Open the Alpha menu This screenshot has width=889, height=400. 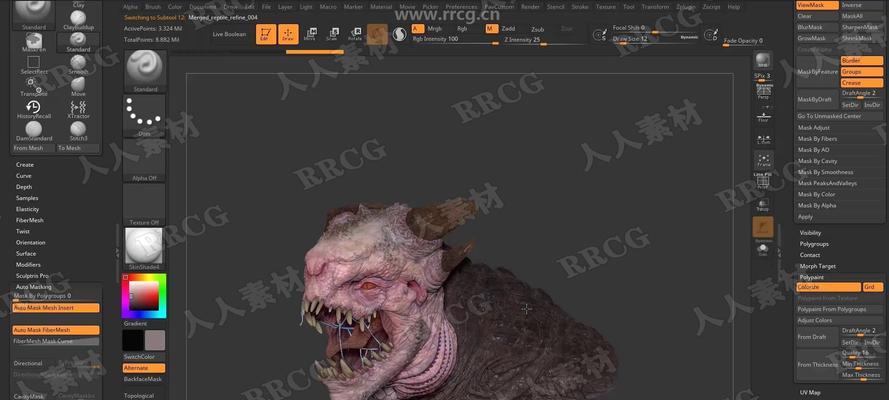(130, 7)
